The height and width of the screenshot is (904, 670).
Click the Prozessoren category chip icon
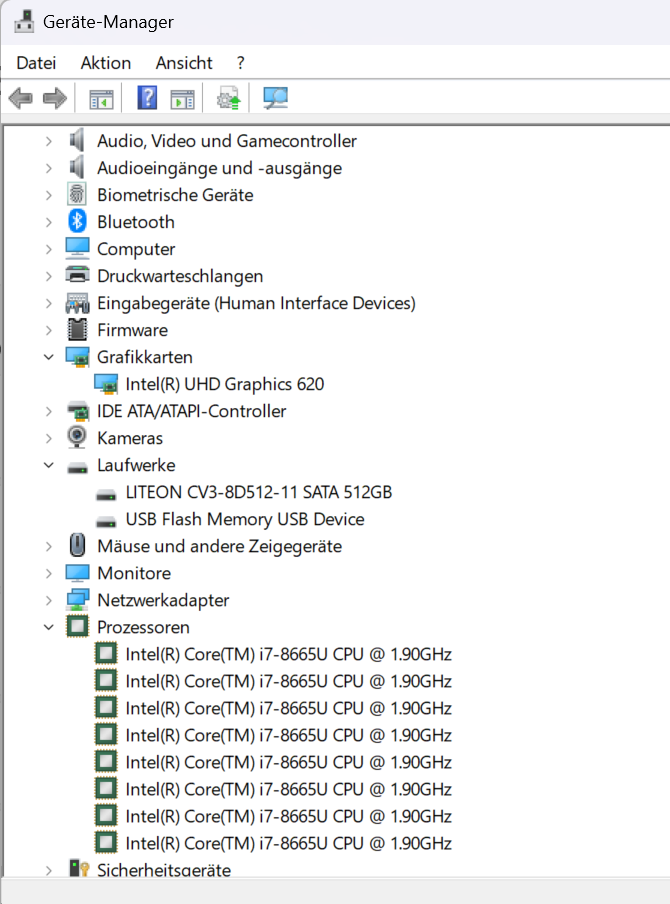(77, 626)
